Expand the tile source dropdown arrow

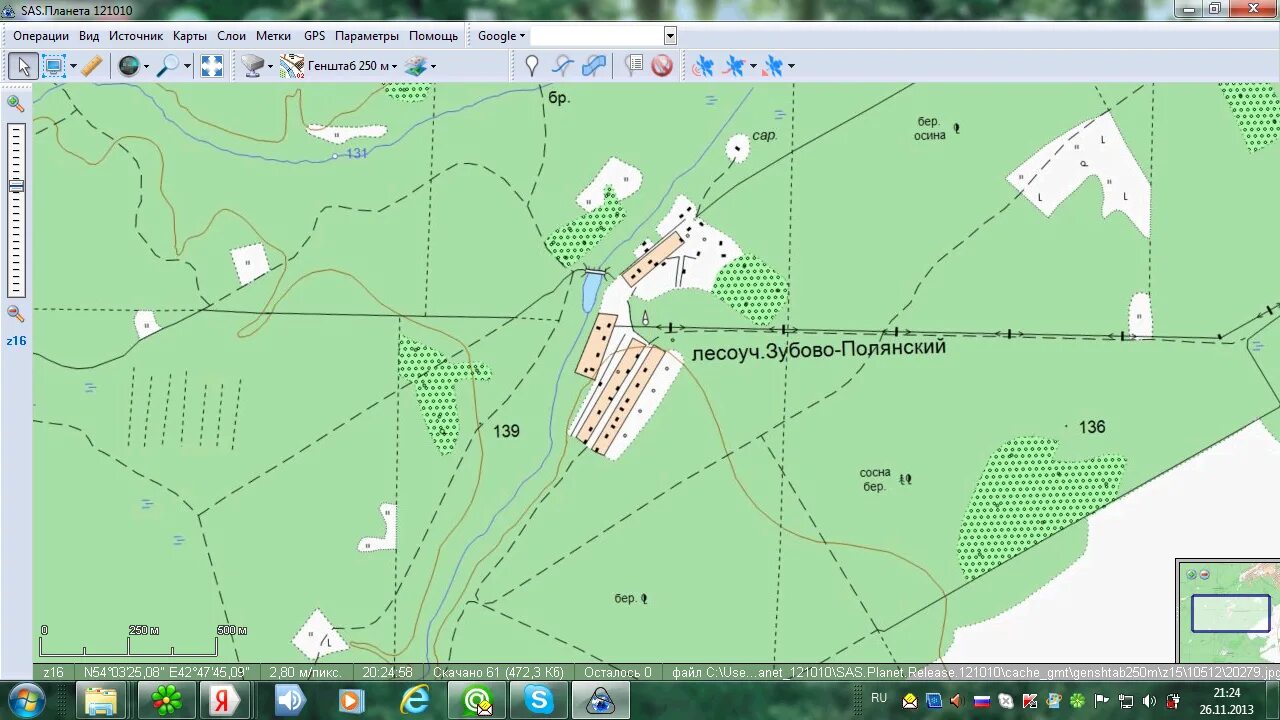click(270, 67)
